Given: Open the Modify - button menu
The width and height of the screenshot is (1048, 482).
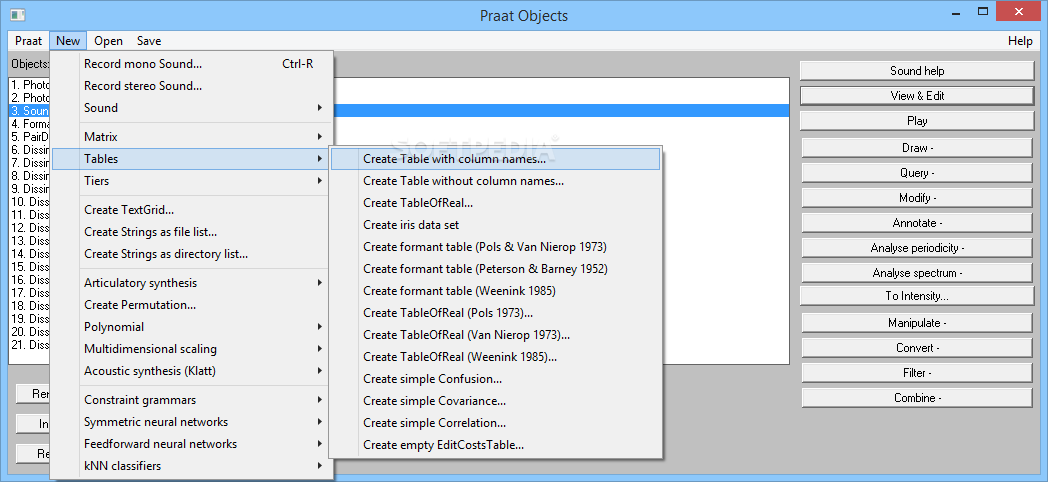Looking at the screenshot, I should pos(917,198).
